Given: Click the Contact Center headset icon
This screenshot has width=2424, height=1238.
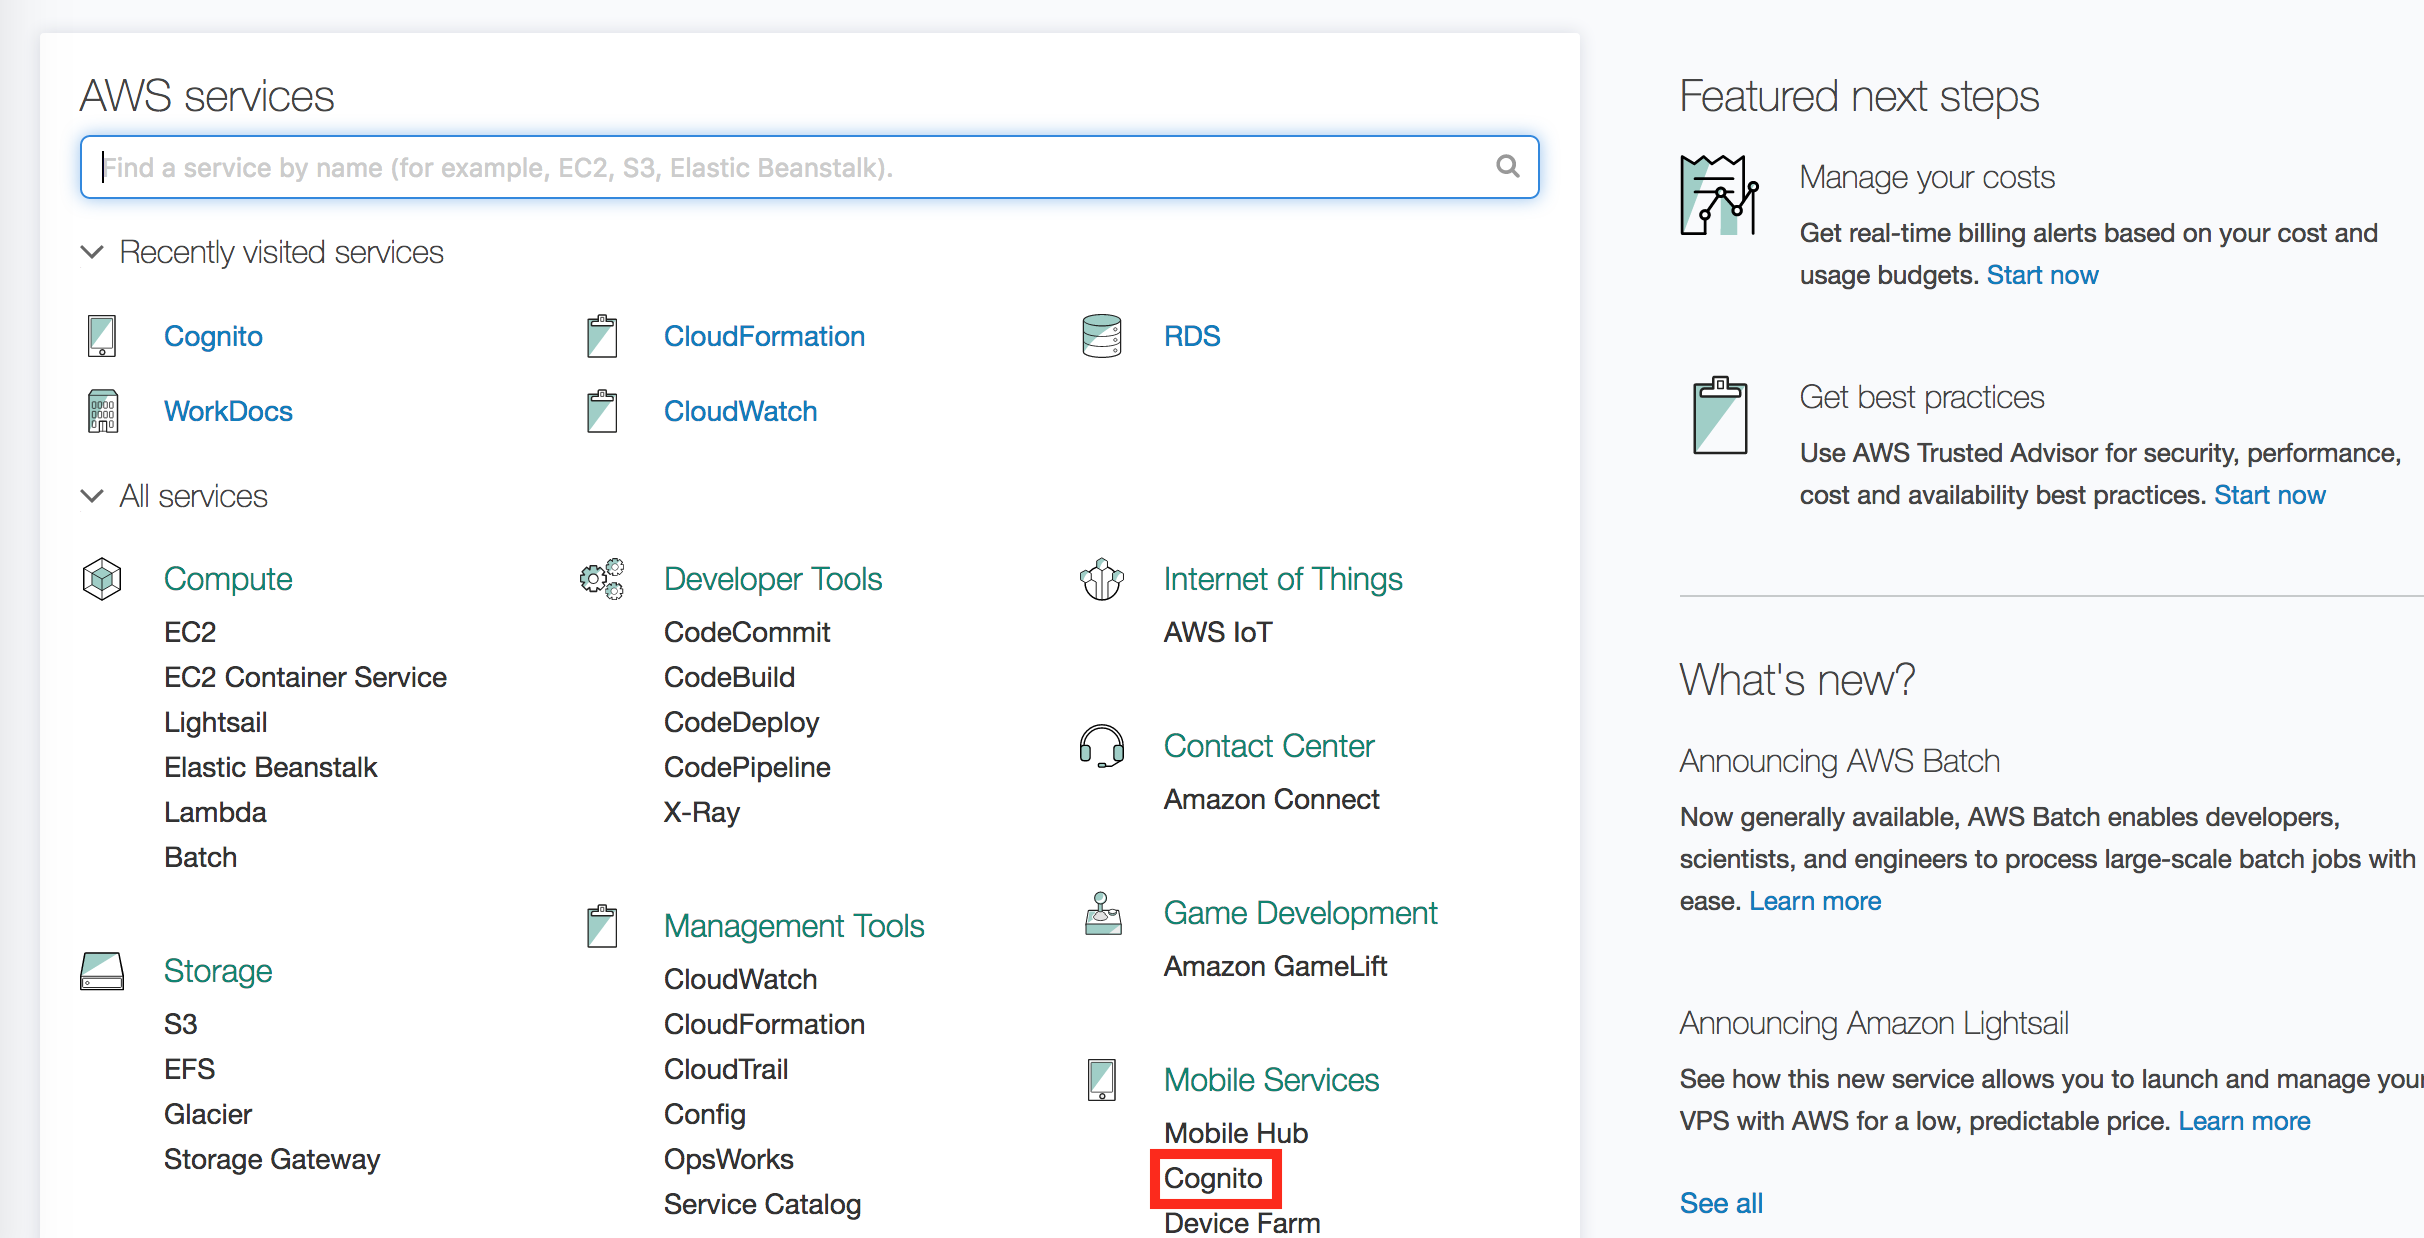Looking at the screenshot, I should pyautogui.click(x=1101, y=746).
